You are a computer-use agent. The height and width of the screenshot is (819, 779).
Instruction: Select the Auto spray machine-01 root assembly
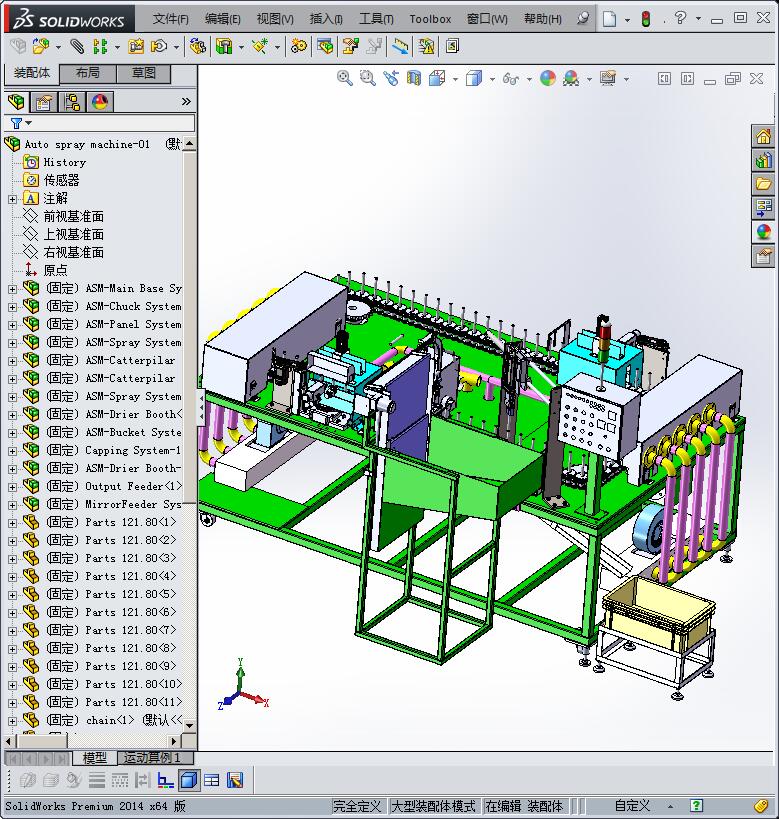[x=87, y=144]
